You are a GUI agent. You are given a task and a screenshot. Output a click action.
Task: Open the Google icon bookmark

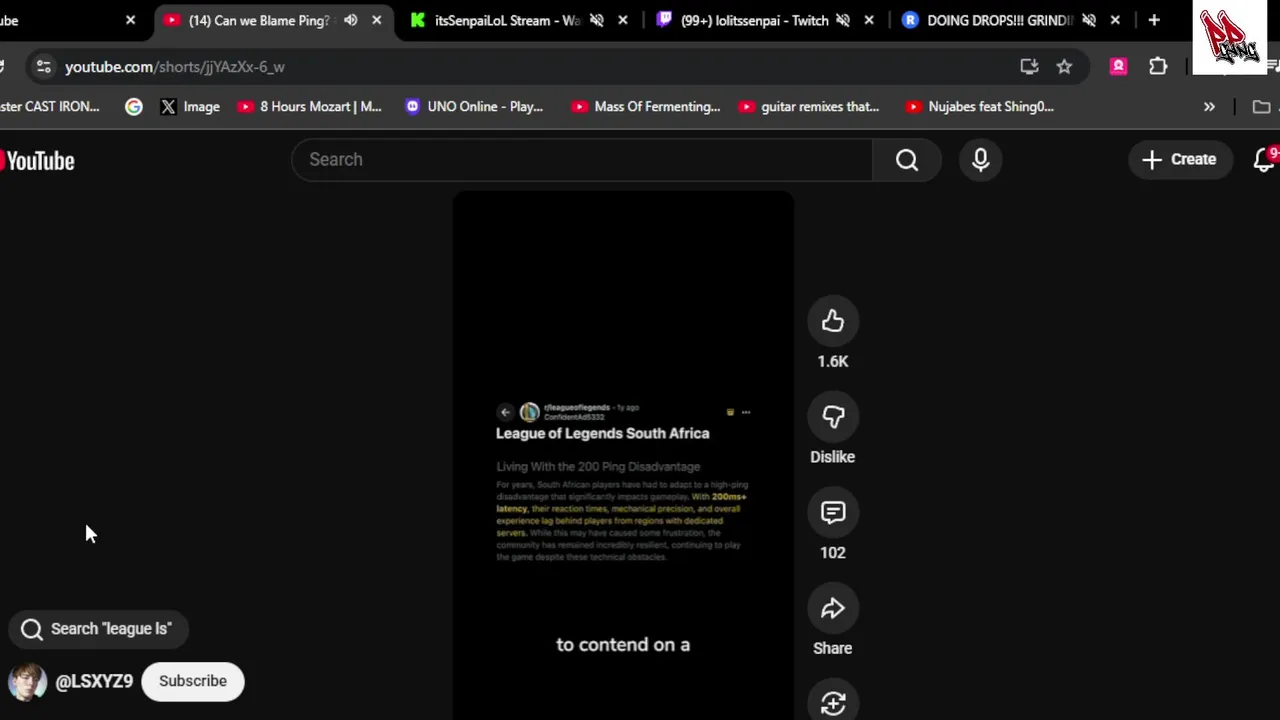134,107
